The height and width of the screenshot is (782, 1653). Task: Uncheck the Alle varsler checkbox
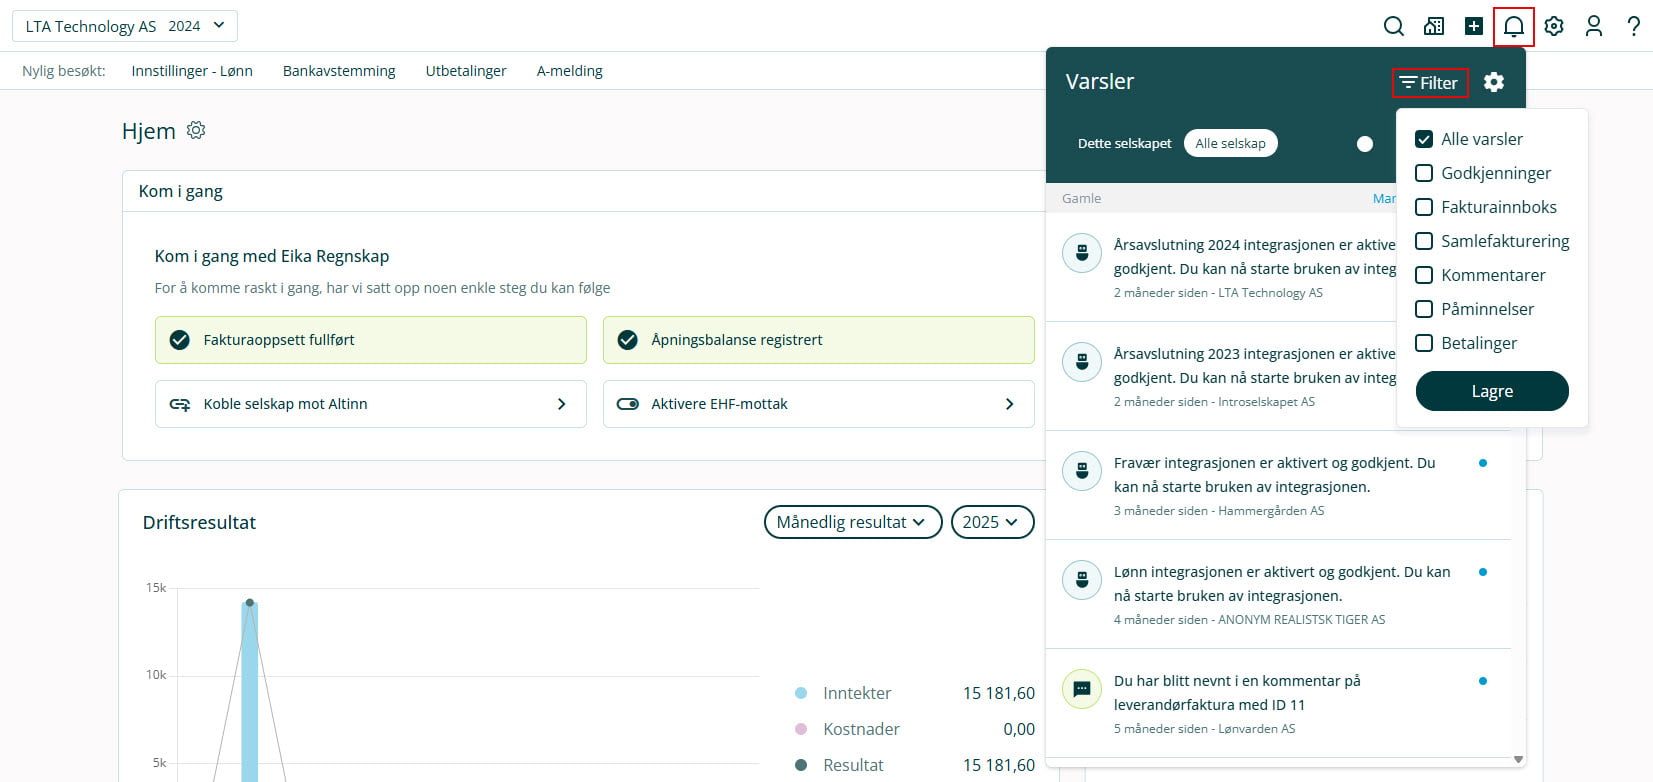point(1424,139)
